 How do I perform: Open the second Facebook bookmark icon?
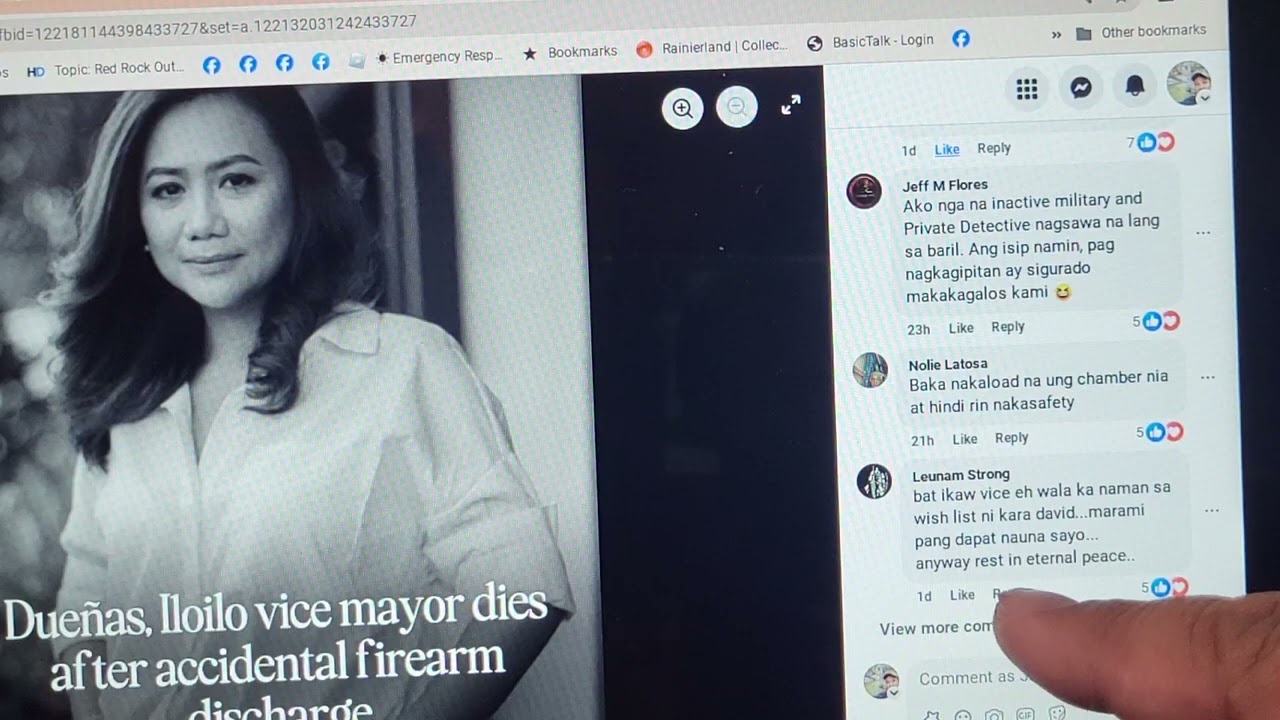(x=248, y=64)
